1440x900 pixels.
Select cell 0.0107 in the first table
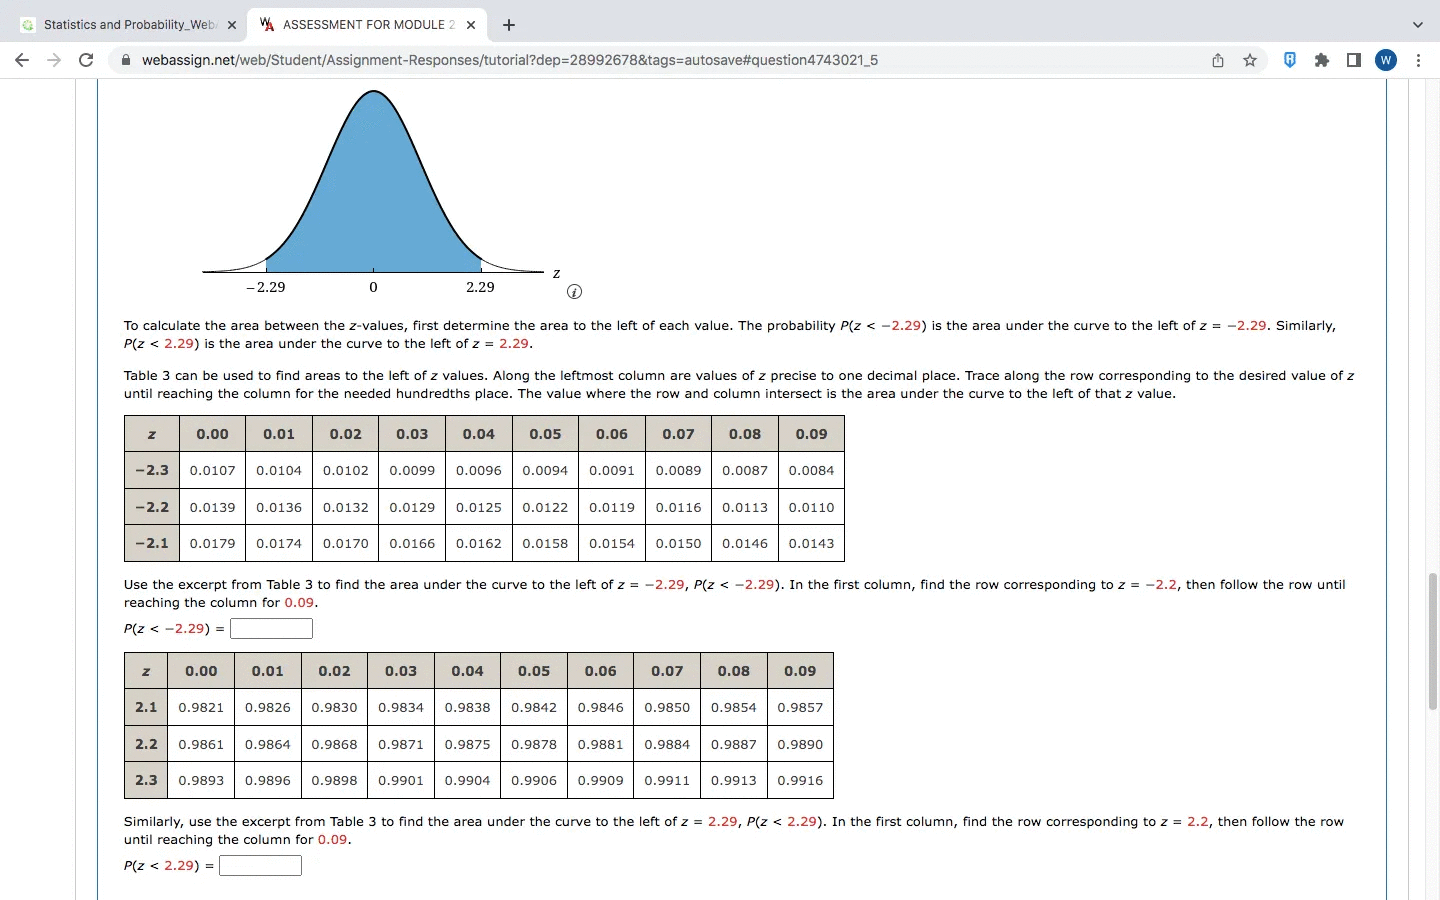(212, 470)
